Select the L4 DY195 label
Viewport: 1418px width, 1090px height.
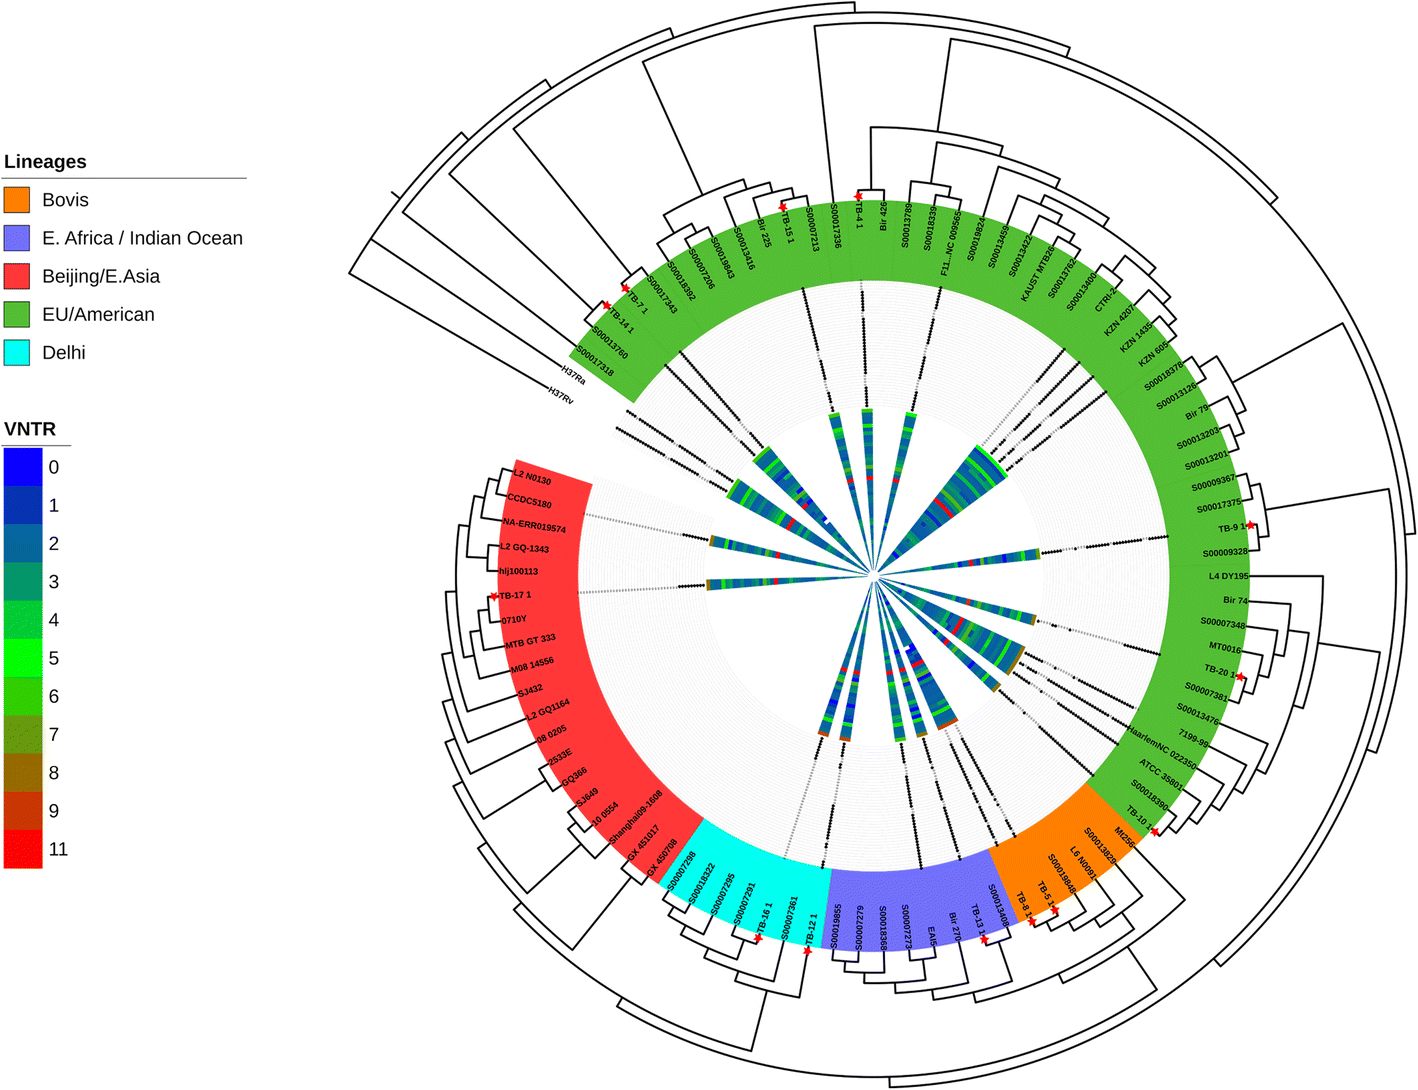(x=1228, y=576)
